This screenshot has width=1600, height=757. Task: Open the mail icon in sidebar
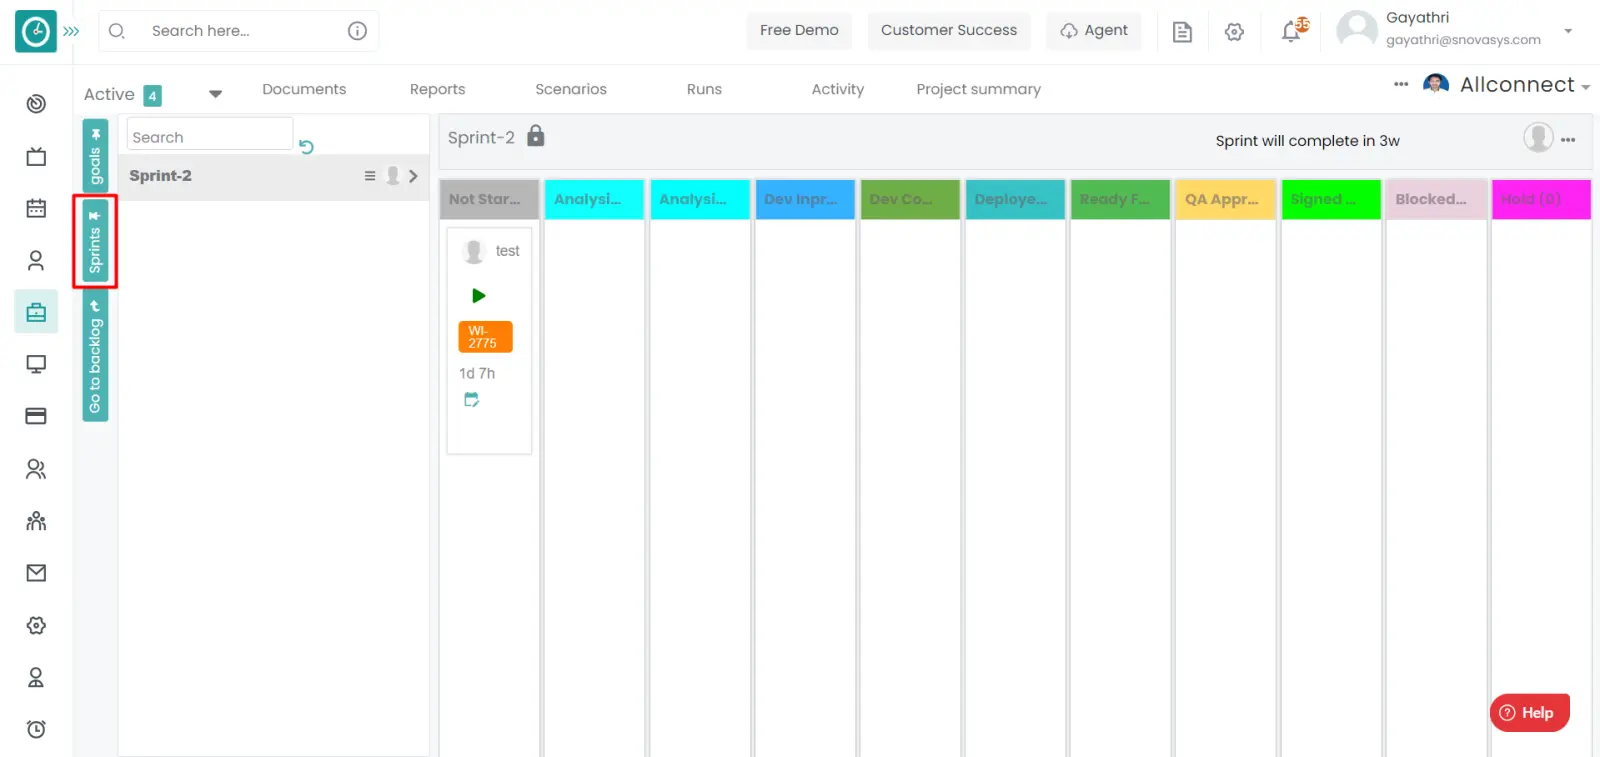click(x=36, y=573)
